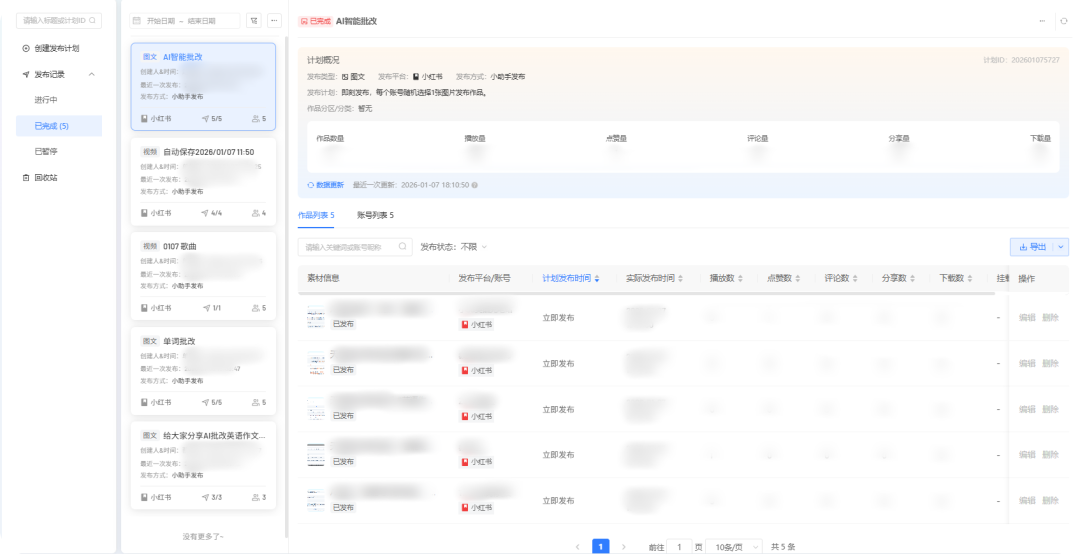Sort by 计划发布时间 column
Screen dimensions: 1080x554
pos(597,279)
